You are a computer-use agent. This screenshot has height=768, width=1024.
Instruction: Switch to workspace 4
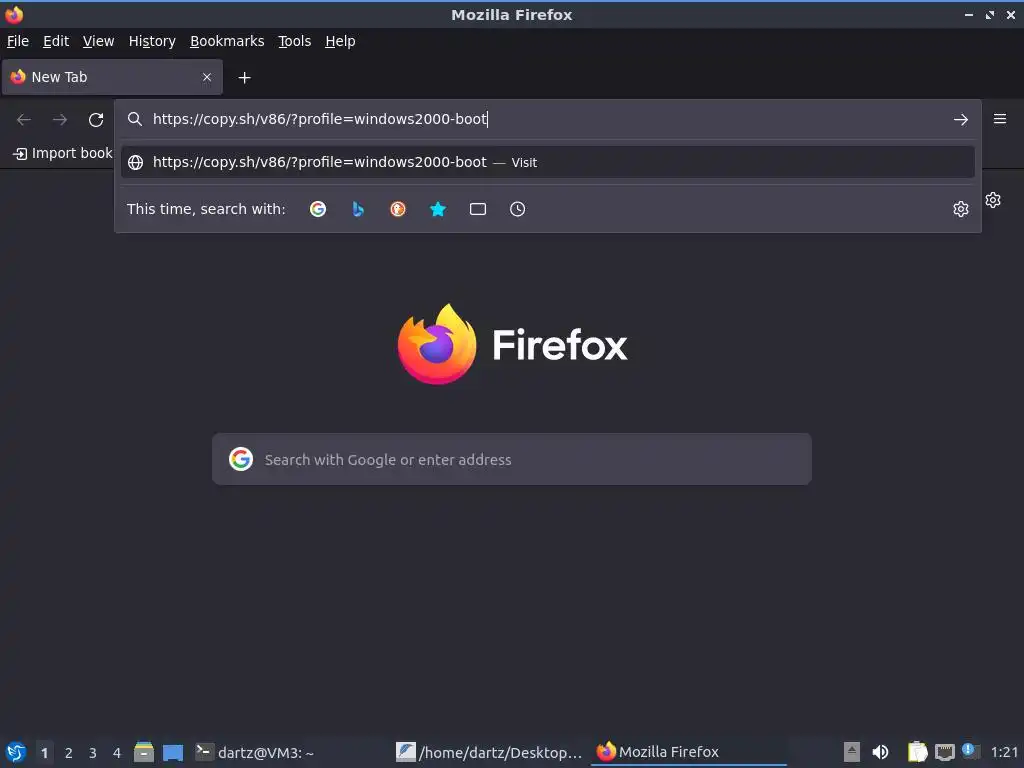point(117,753)
